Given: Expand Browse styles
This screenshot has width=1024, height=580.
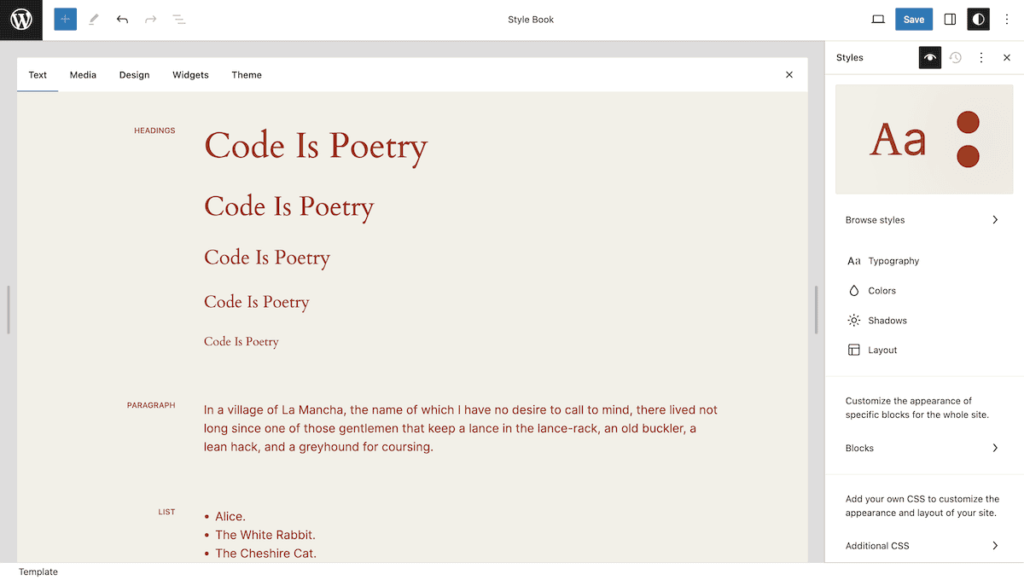Looking at the screenshot, I should (923, 220).
